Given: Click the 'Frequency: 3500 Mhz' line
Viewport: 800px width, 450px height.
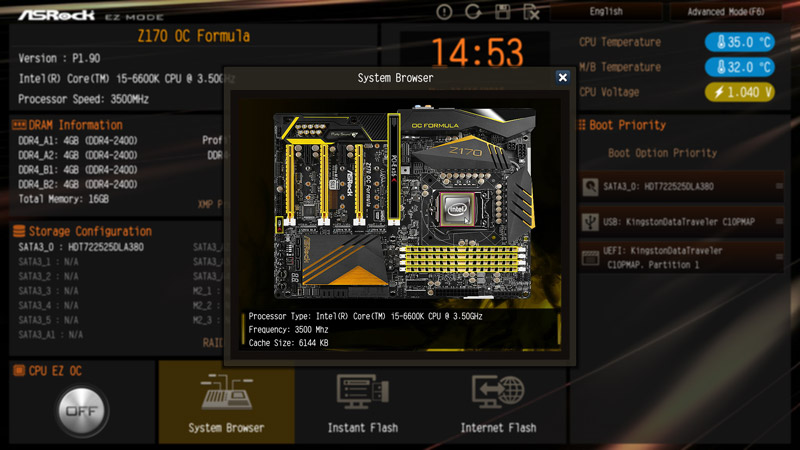Looking at the screenshot, I should 288,330.
